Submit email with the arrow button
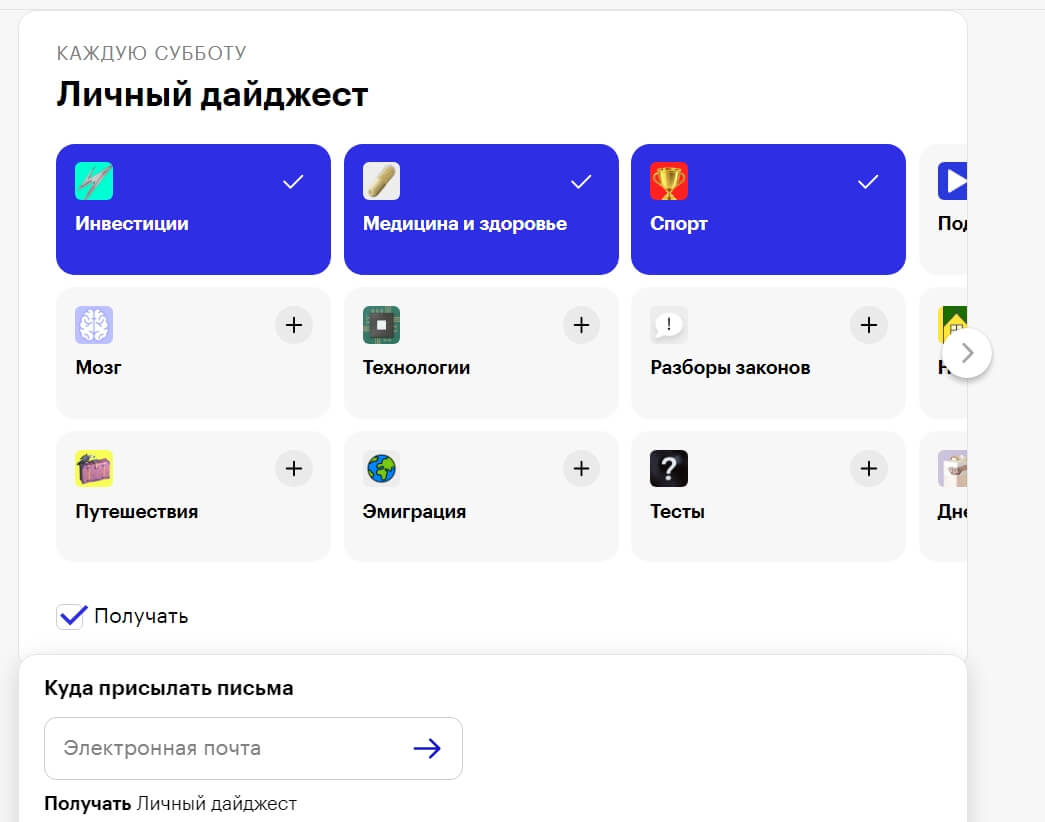1045x822 pixels. pyautogui.click(x=427, y=748)
